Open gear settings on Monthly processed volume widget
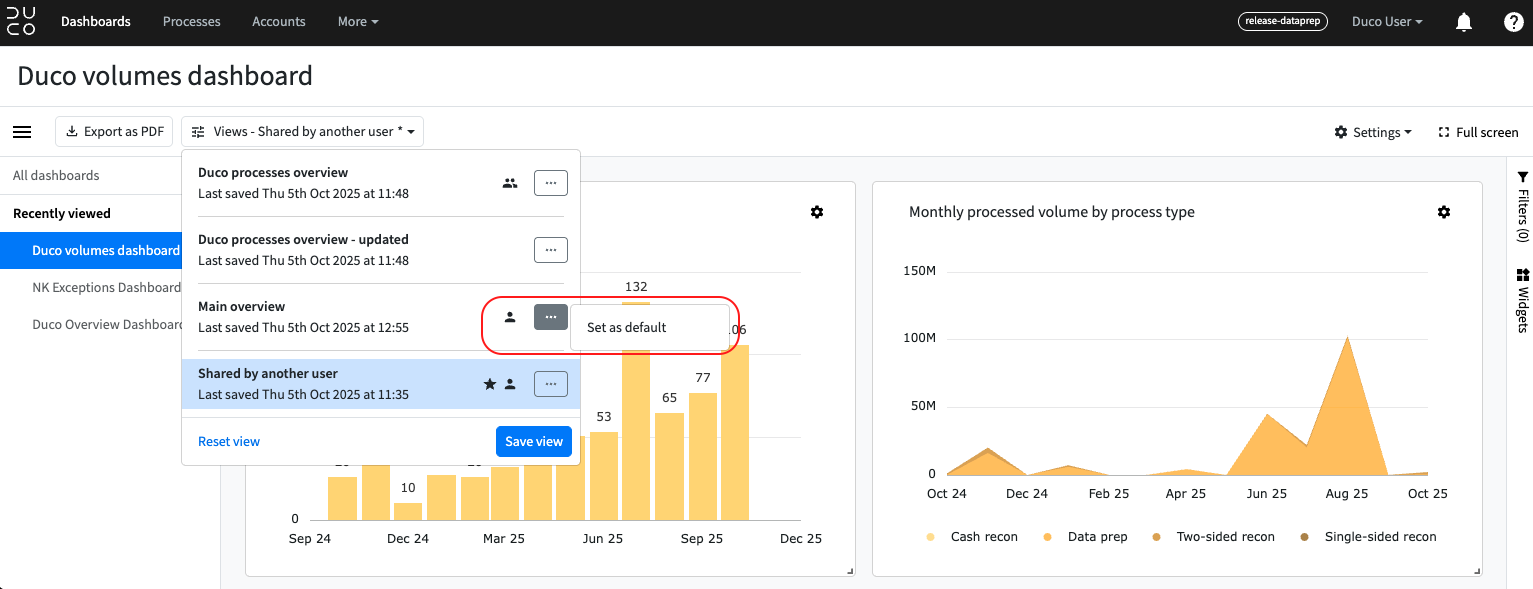Viewport: 1533px width, 589px height. click(x=1443, y=212)
